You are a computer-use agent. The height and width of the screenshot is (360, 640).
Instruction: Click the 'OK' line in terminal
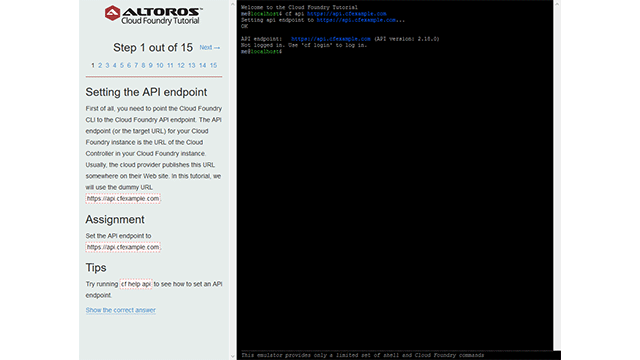(x=244, y=27)
